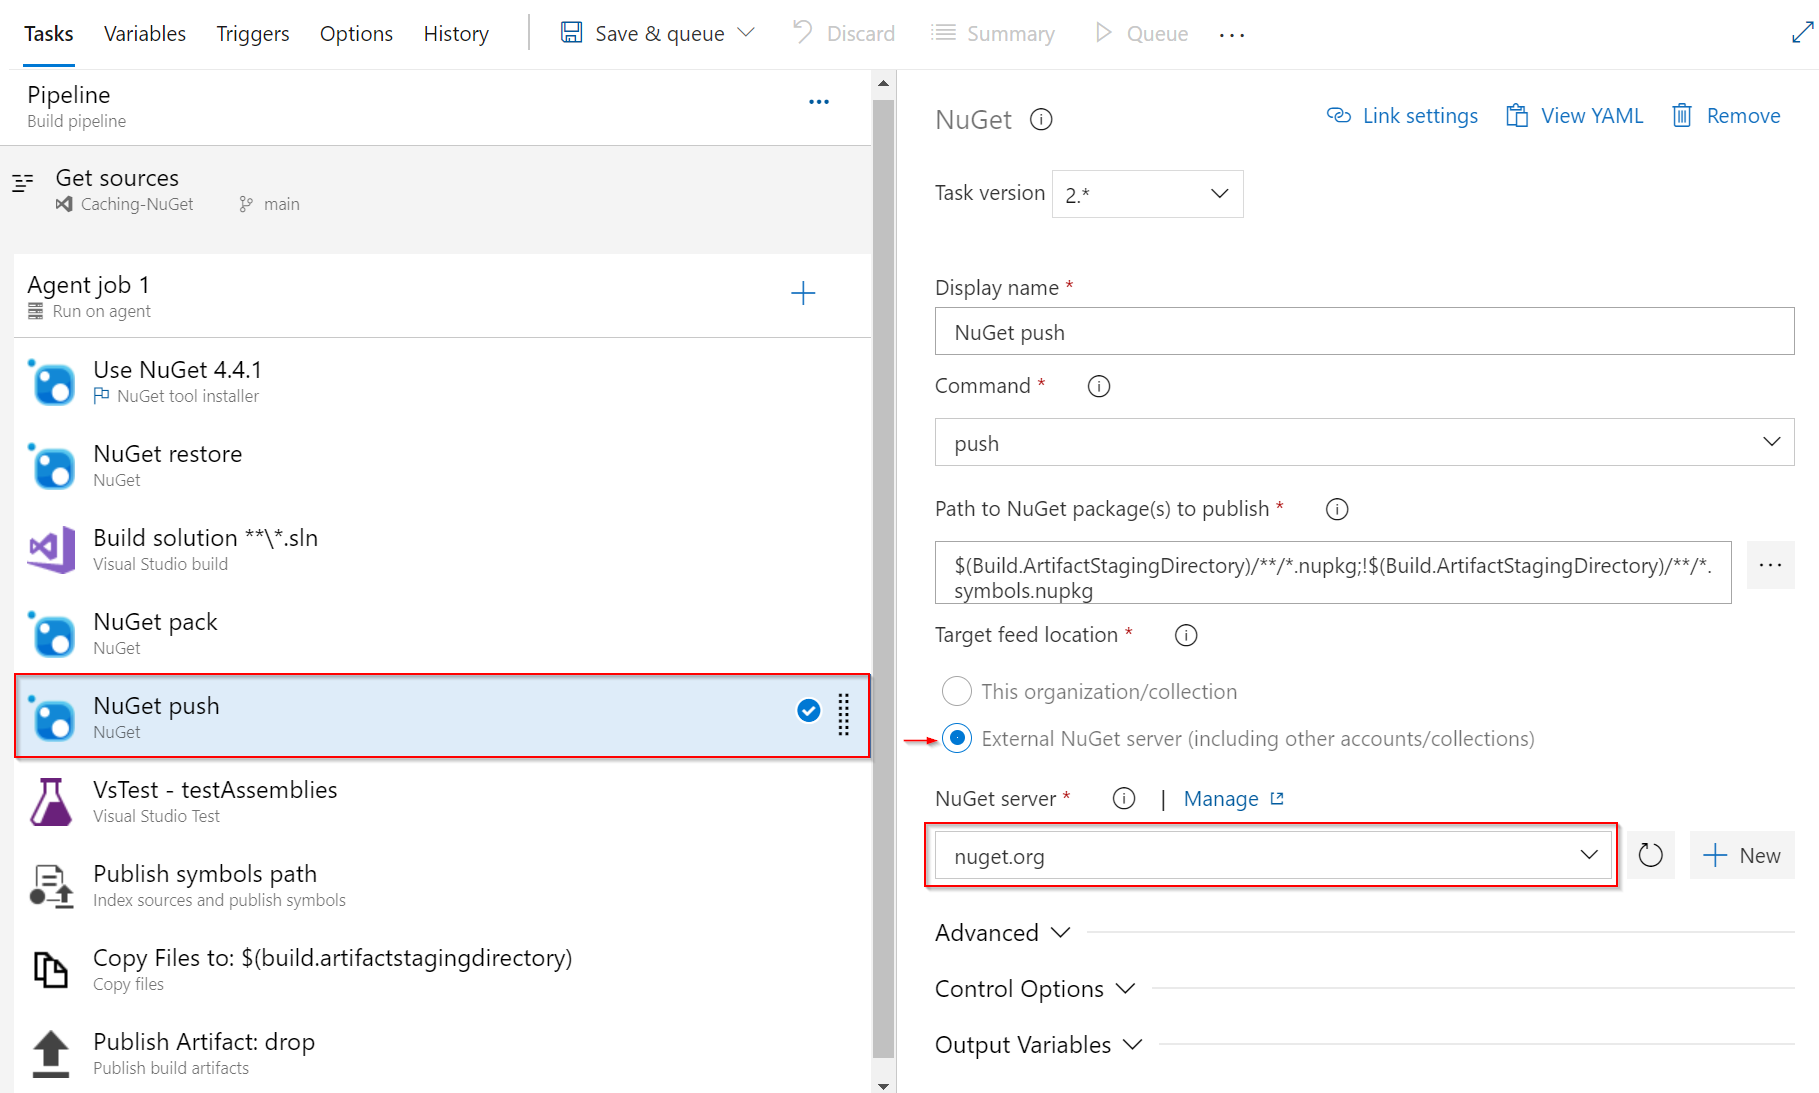Viewport: 1819px width, 1093px height.
Task: Switch to the Variables tab
Action: (x=144, y=33)
